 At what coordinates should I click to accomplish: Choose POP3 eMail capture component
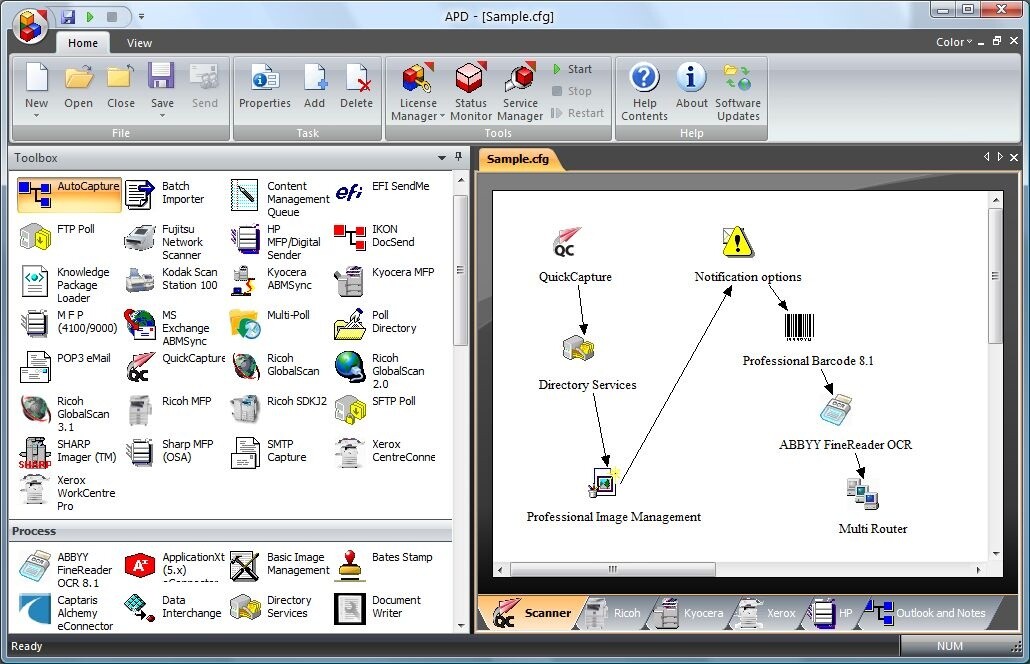65,365
